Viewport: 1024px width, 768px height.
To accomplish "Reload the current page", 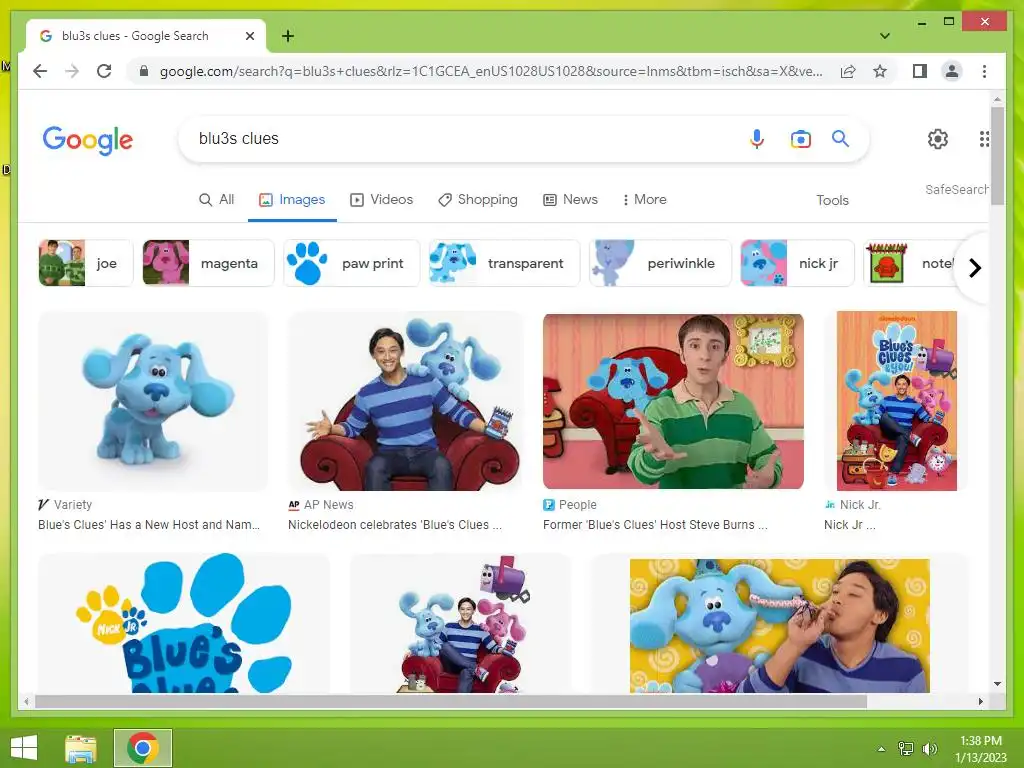I will [104, 71].
